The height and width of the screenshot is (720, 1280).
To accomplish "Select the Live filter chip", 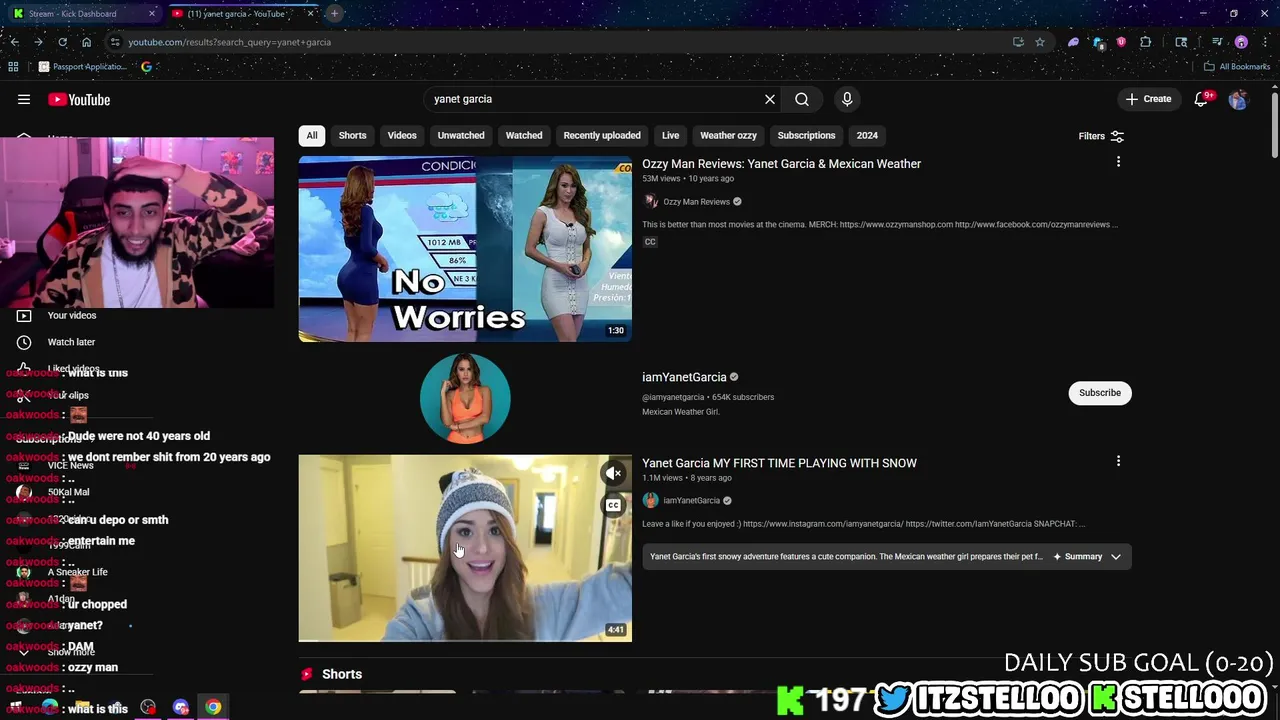I will (x=670, y=136).
